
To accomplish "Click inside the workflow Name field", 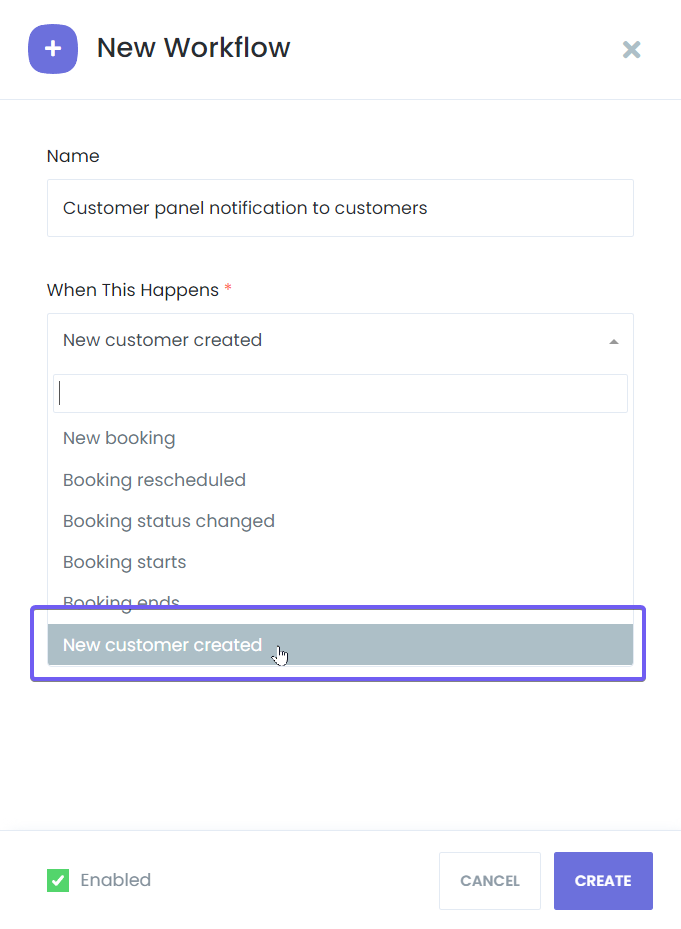I will point(340,208).
